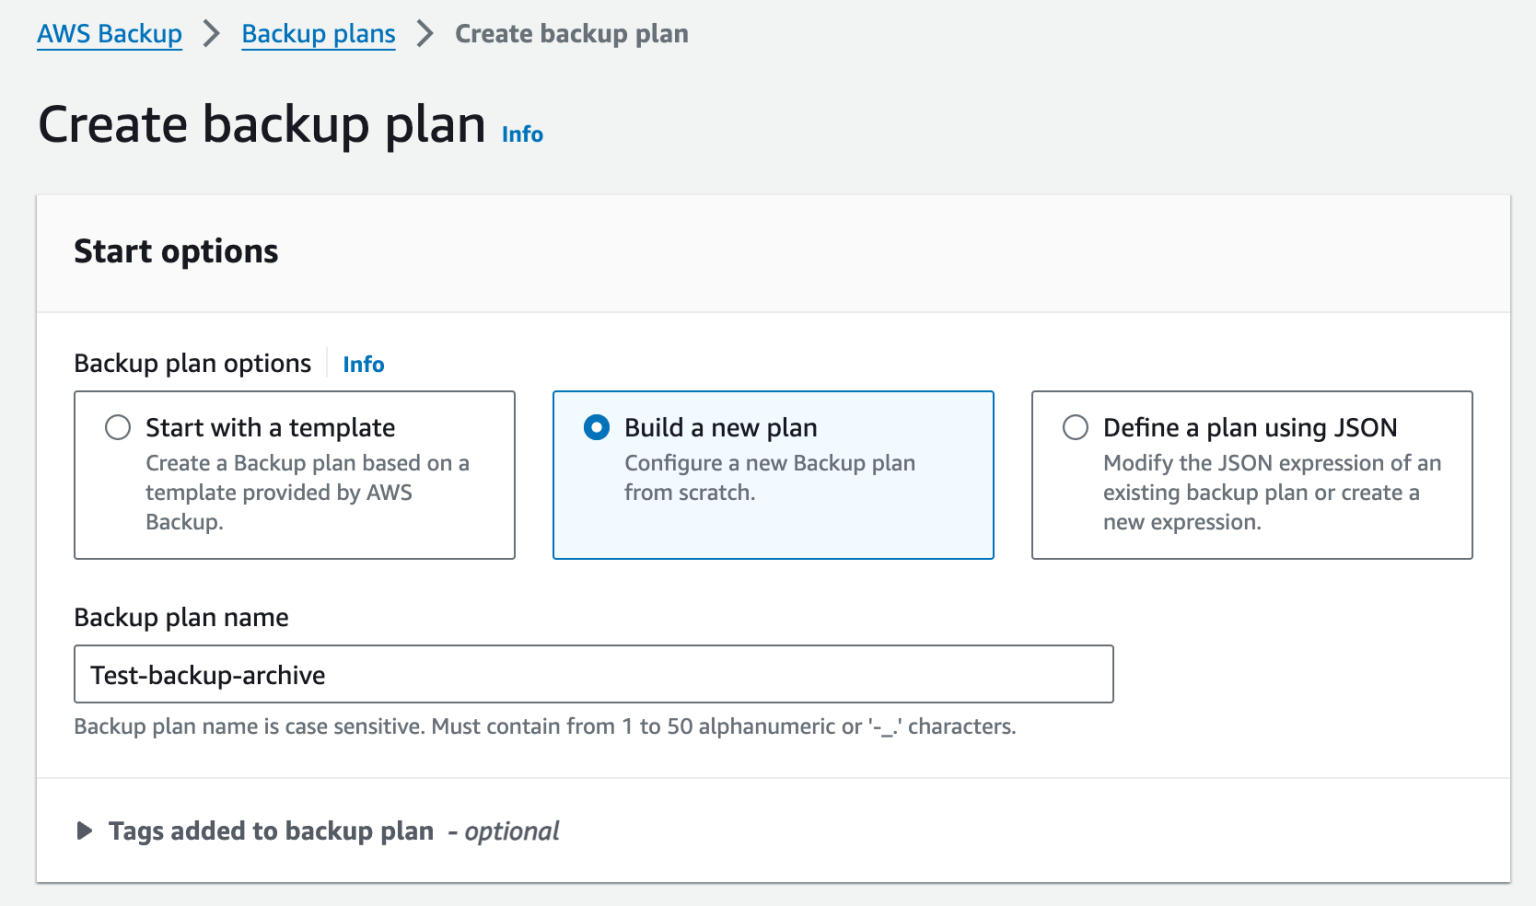Select the text "Test-backup-archive"
The width and height of the screenshot is (1536, 906).
[x=205, y=674]
